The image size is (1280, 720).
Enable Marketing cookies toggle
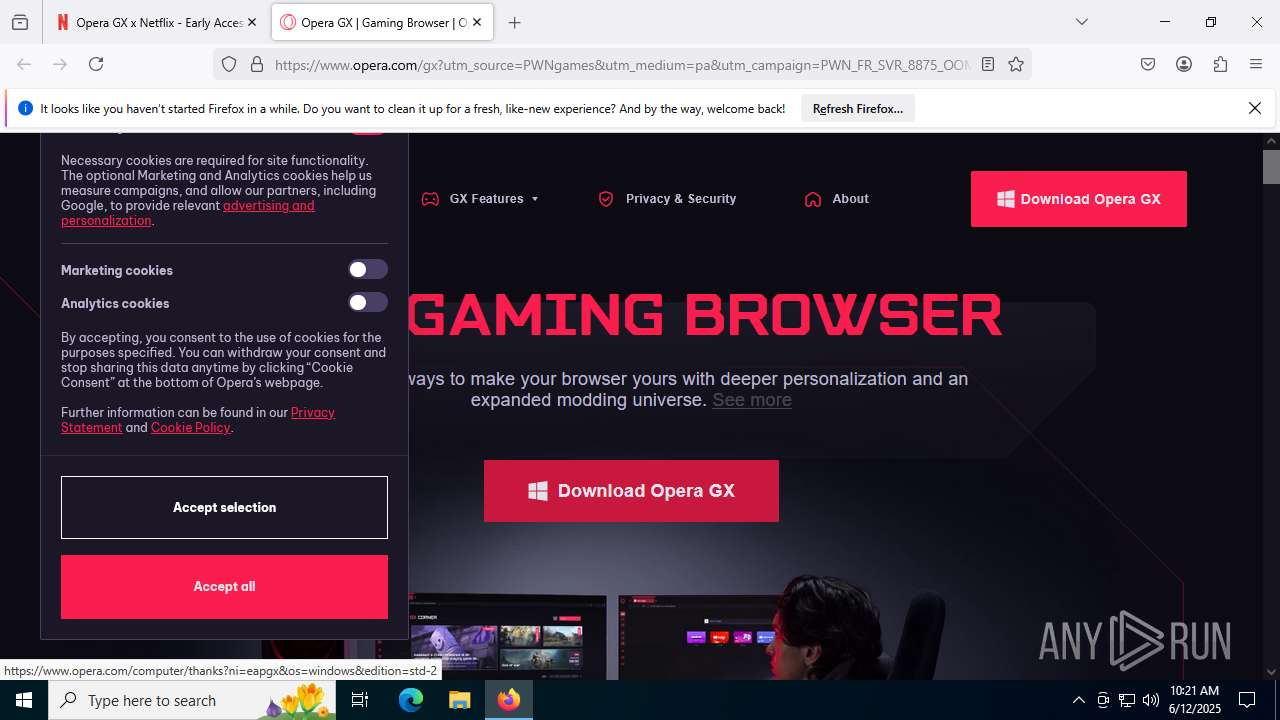coord(367,270)
